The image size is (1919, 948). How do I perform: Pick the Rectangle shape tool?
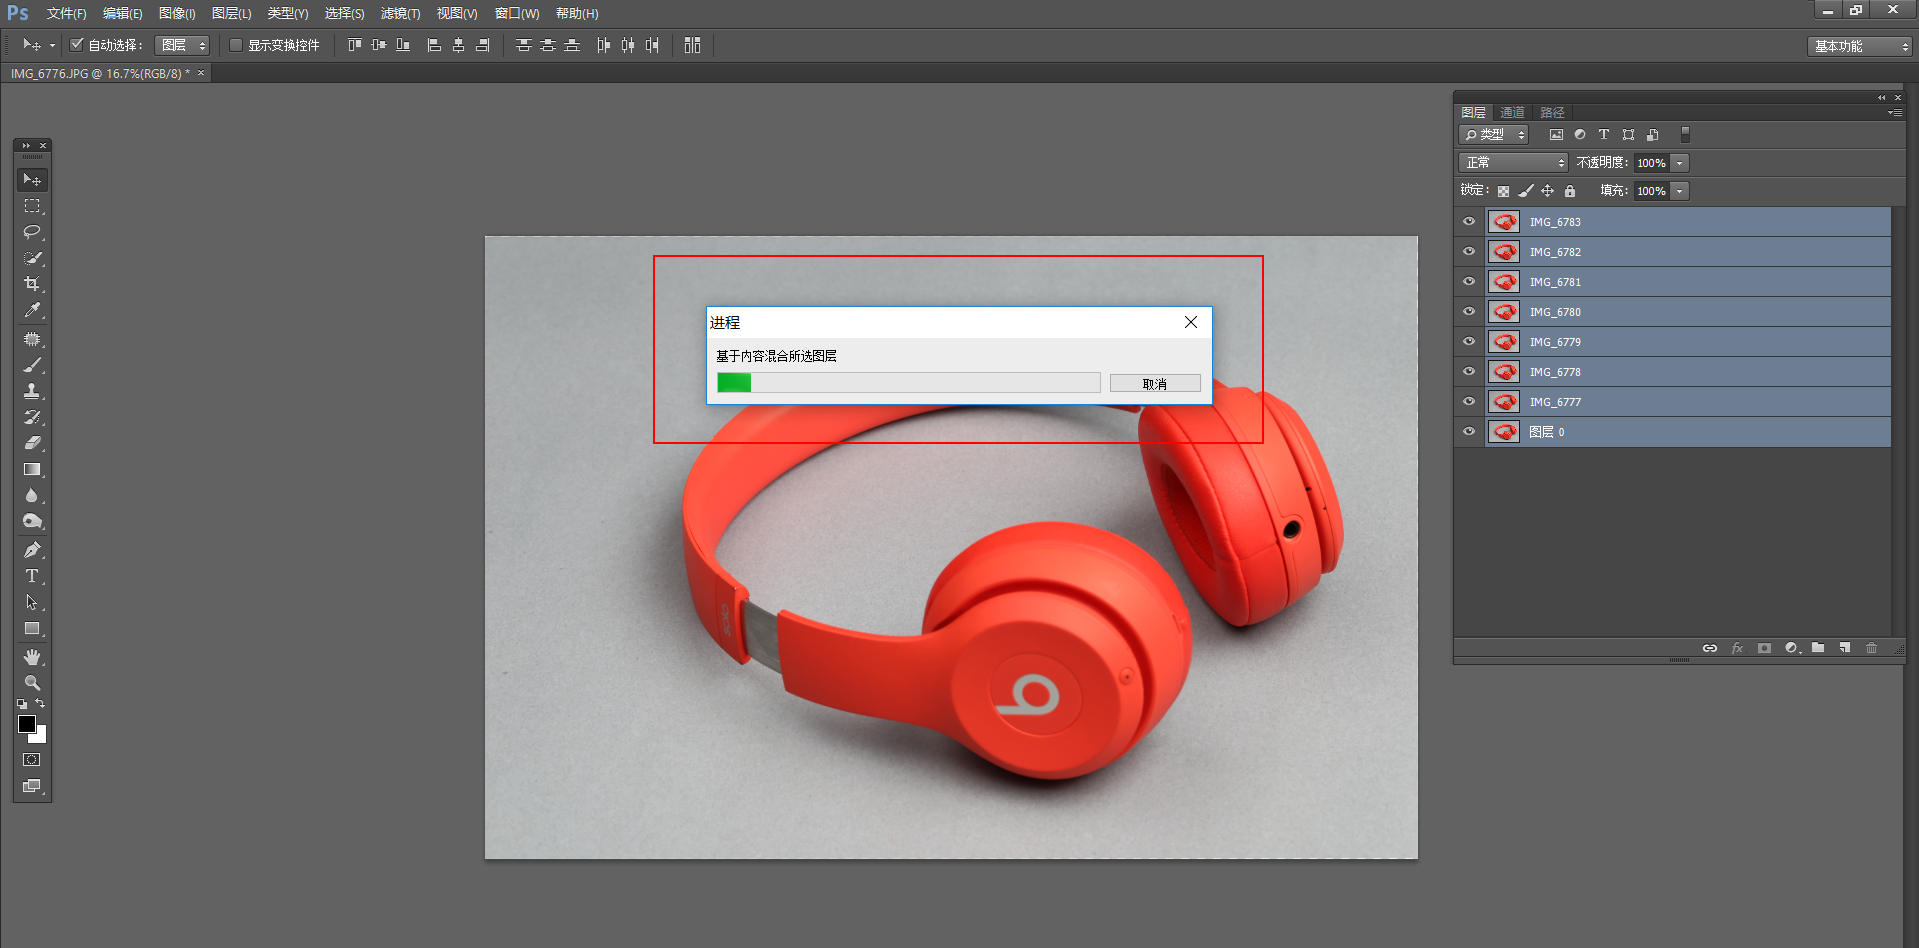(32, 628)
